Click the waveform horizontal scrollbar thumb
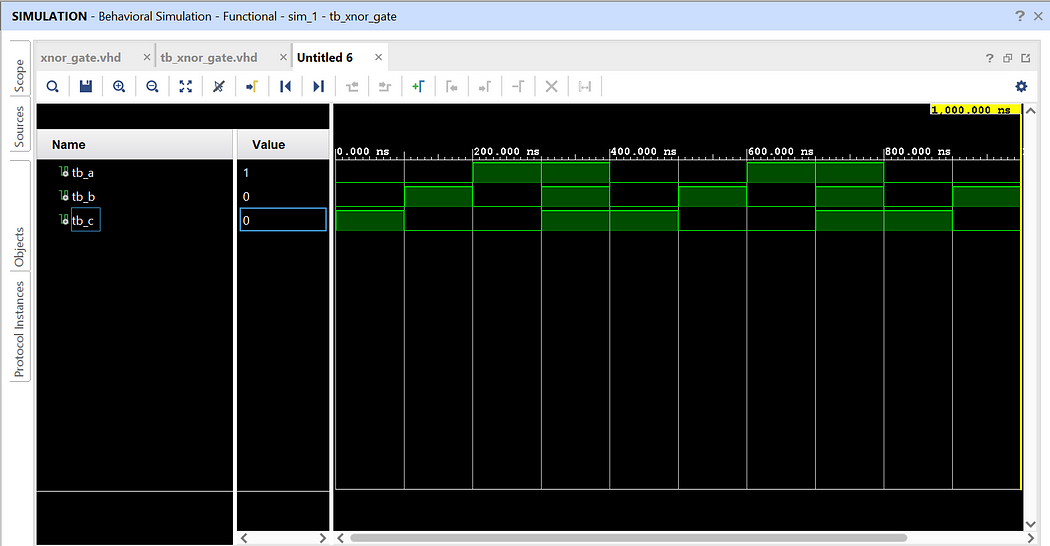Screen dimensions: 1050x546 point(628,538)
